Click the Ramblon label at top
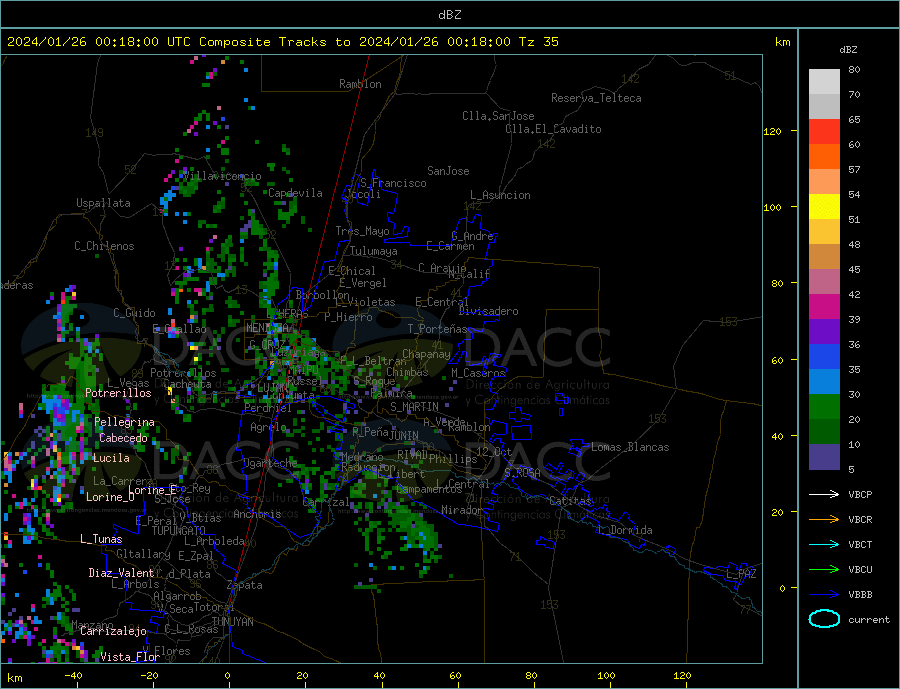900x689 pixels. click(360, 84)
